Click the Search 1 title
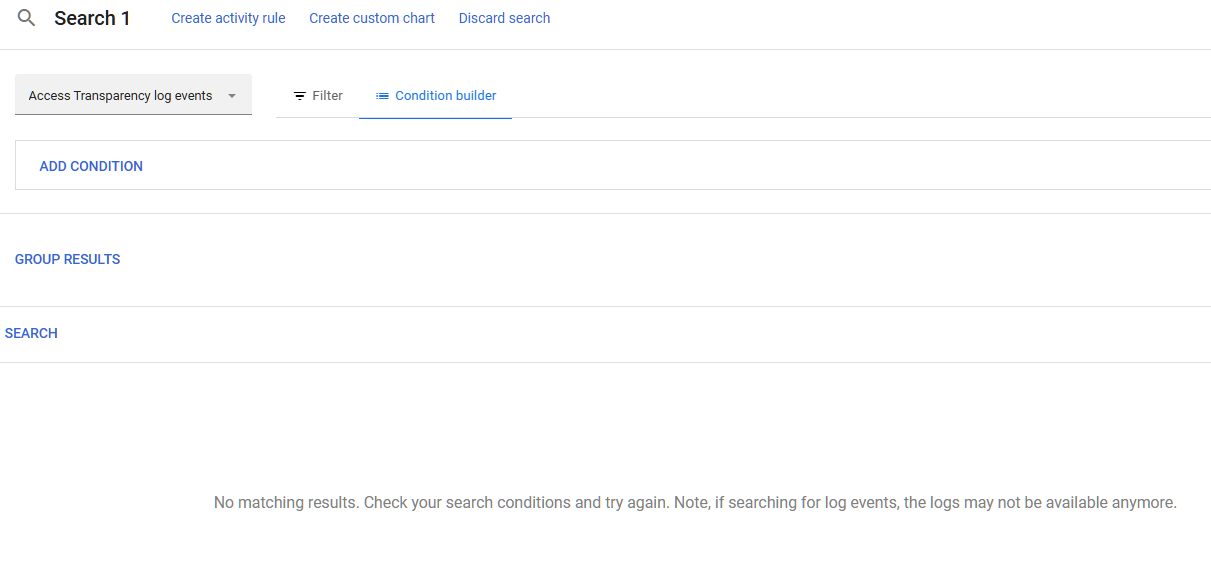The width and height of the screenshot is (1211, 579). click(x=92, y=17)
